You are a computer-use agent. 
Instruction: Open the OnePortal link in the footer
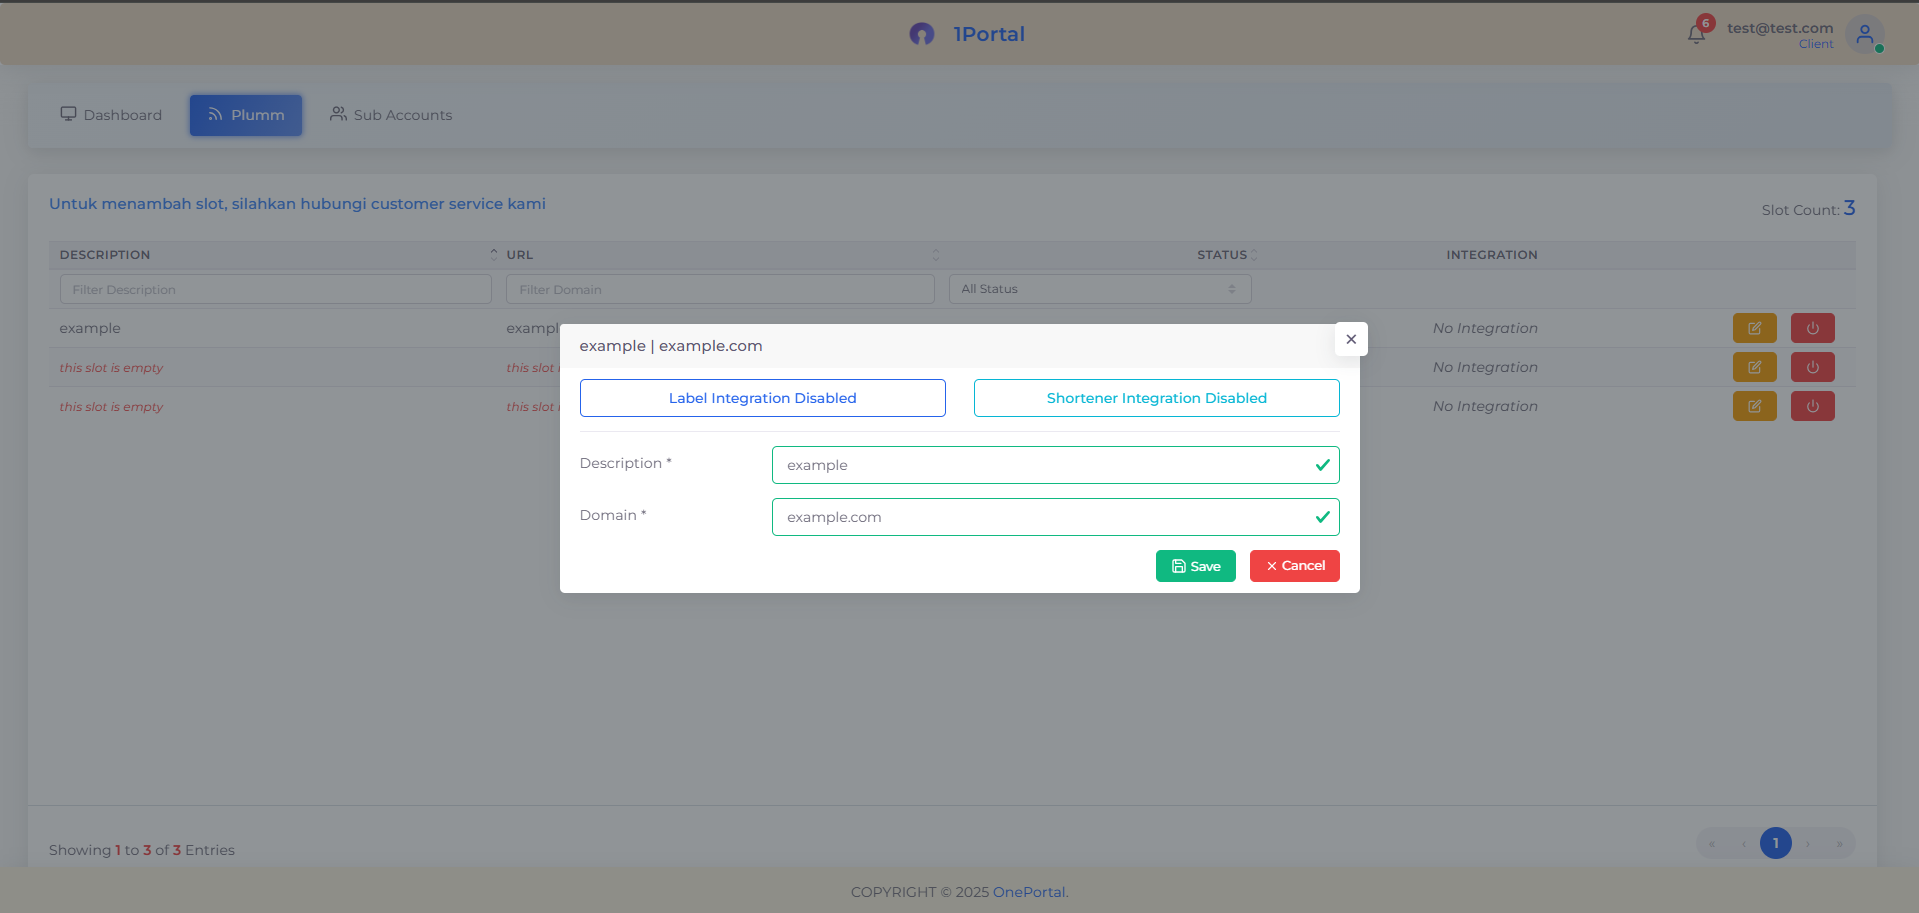click(x=1028, y=891)
